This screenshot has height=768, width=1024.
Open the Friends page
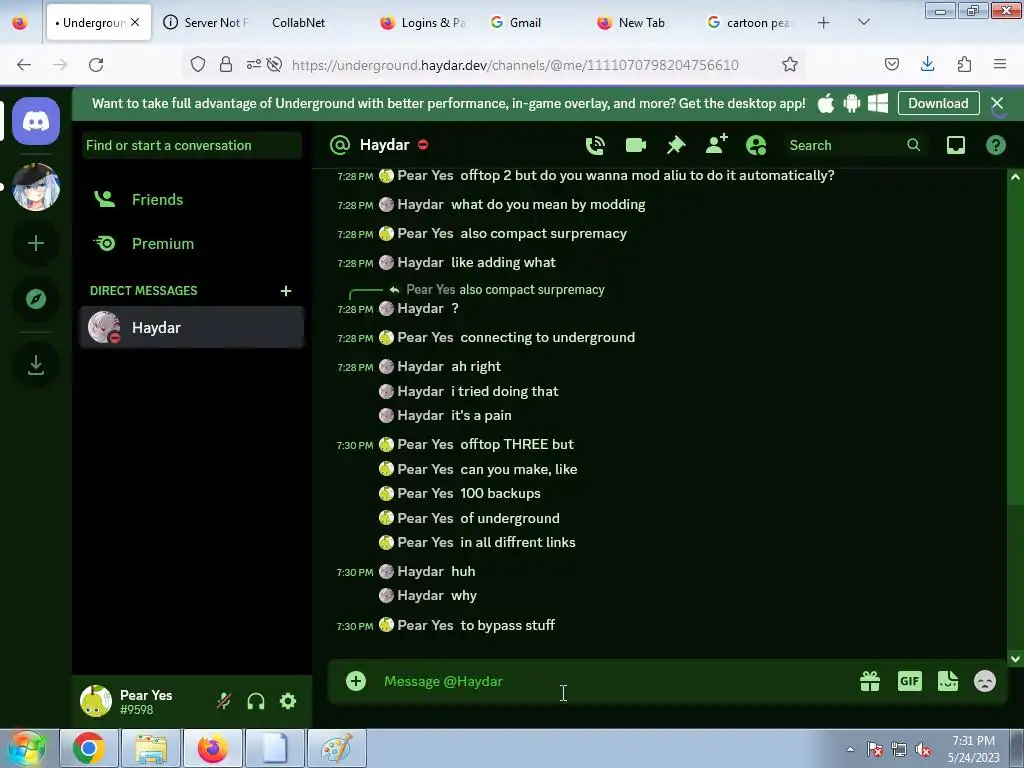pos(191,199)
